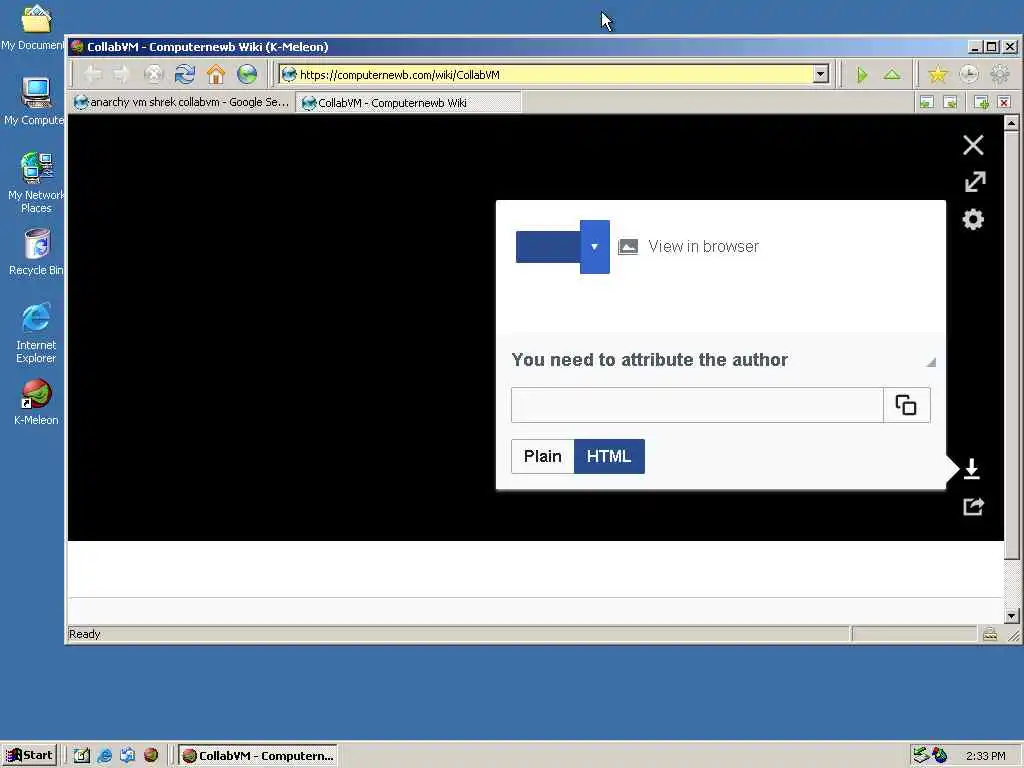The image size is (1024, 768).
Task: Click the status bar security lock icon
Action: pos(990,633)
